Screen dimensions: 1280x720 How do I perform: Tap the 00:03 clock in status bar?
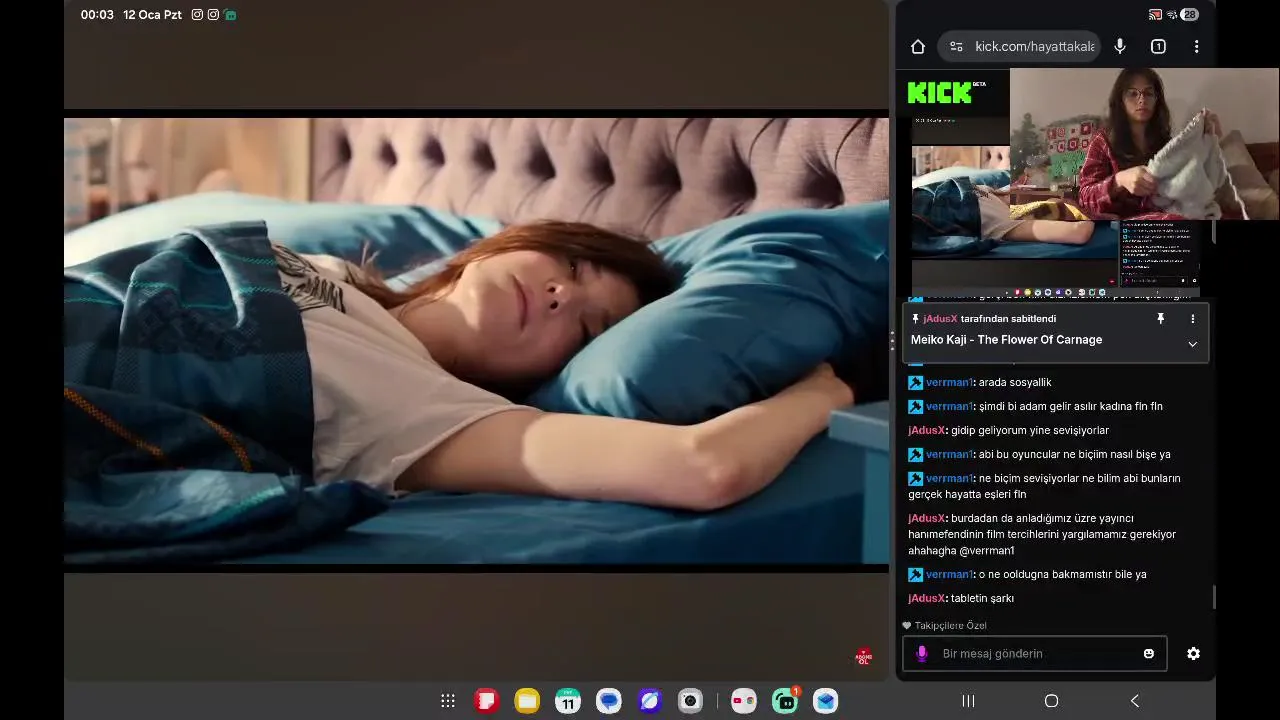pos(97,15)
